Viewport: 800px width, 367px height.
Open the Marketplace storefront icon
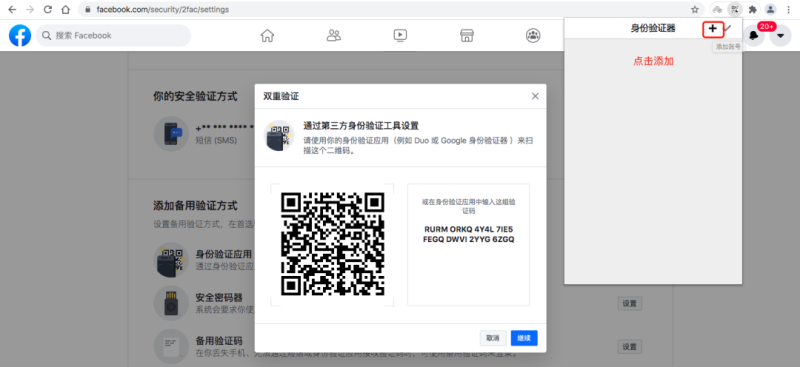(x=467, y=35)
